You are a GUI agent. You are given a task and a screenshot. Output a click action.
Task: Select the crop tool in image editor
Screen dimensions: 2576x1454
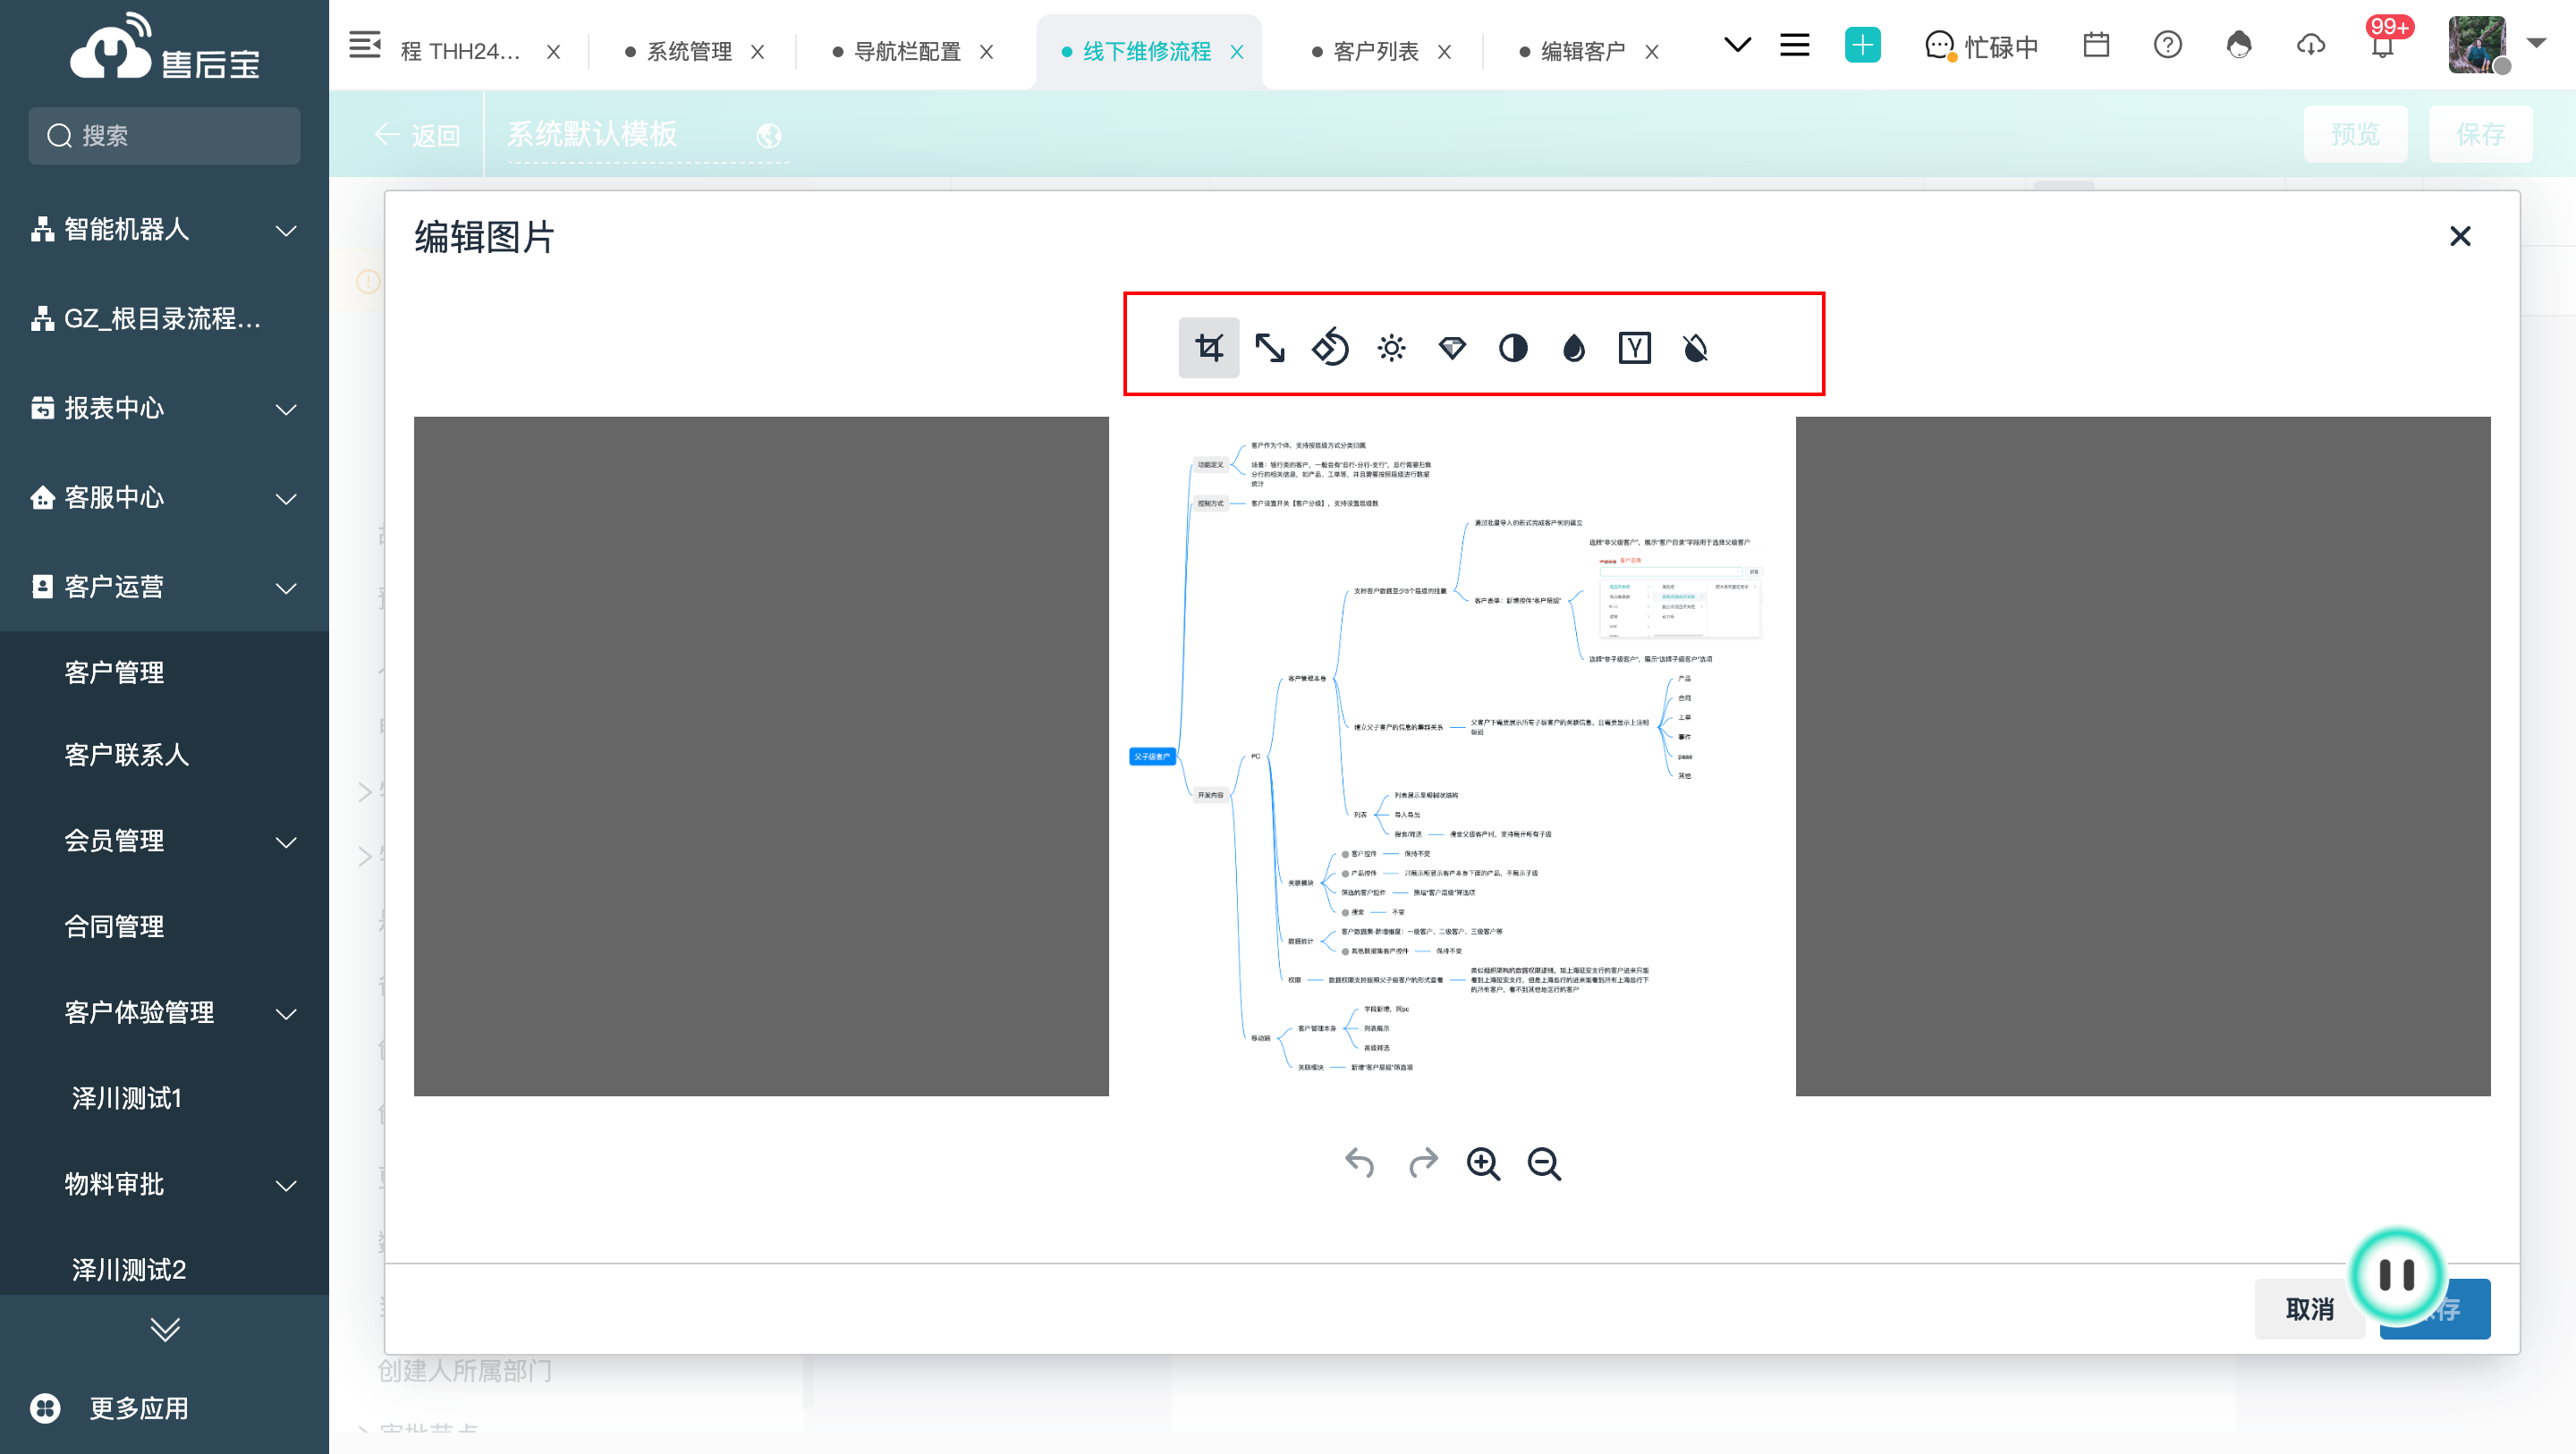click(1209, 348)
